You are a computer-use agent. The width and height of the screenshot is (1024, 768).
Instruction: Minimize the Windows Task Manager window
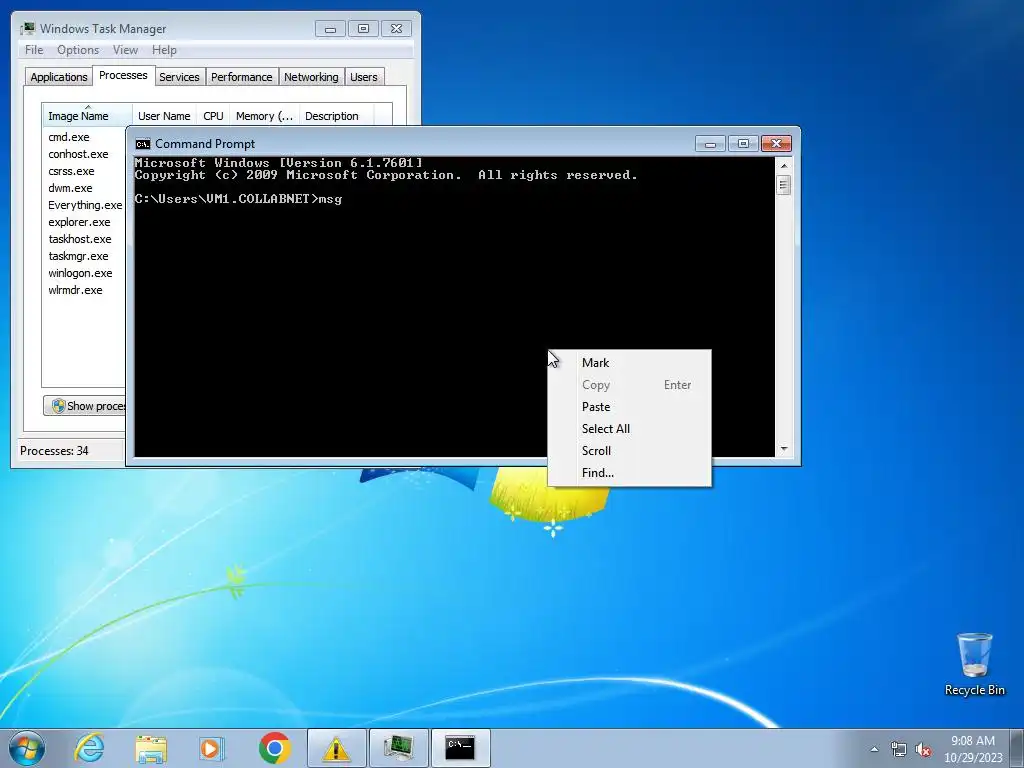(x=330, y=29)
